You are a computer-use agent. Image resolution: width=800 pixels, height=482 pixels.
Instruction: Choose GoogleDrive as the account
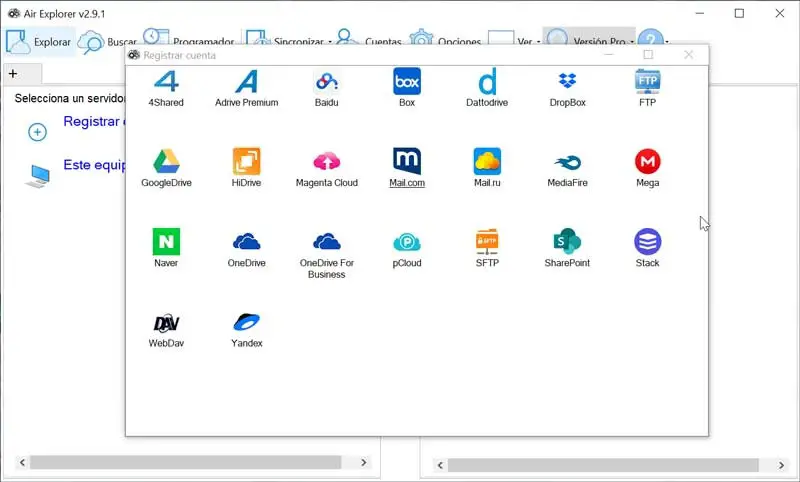click(166, 168)
